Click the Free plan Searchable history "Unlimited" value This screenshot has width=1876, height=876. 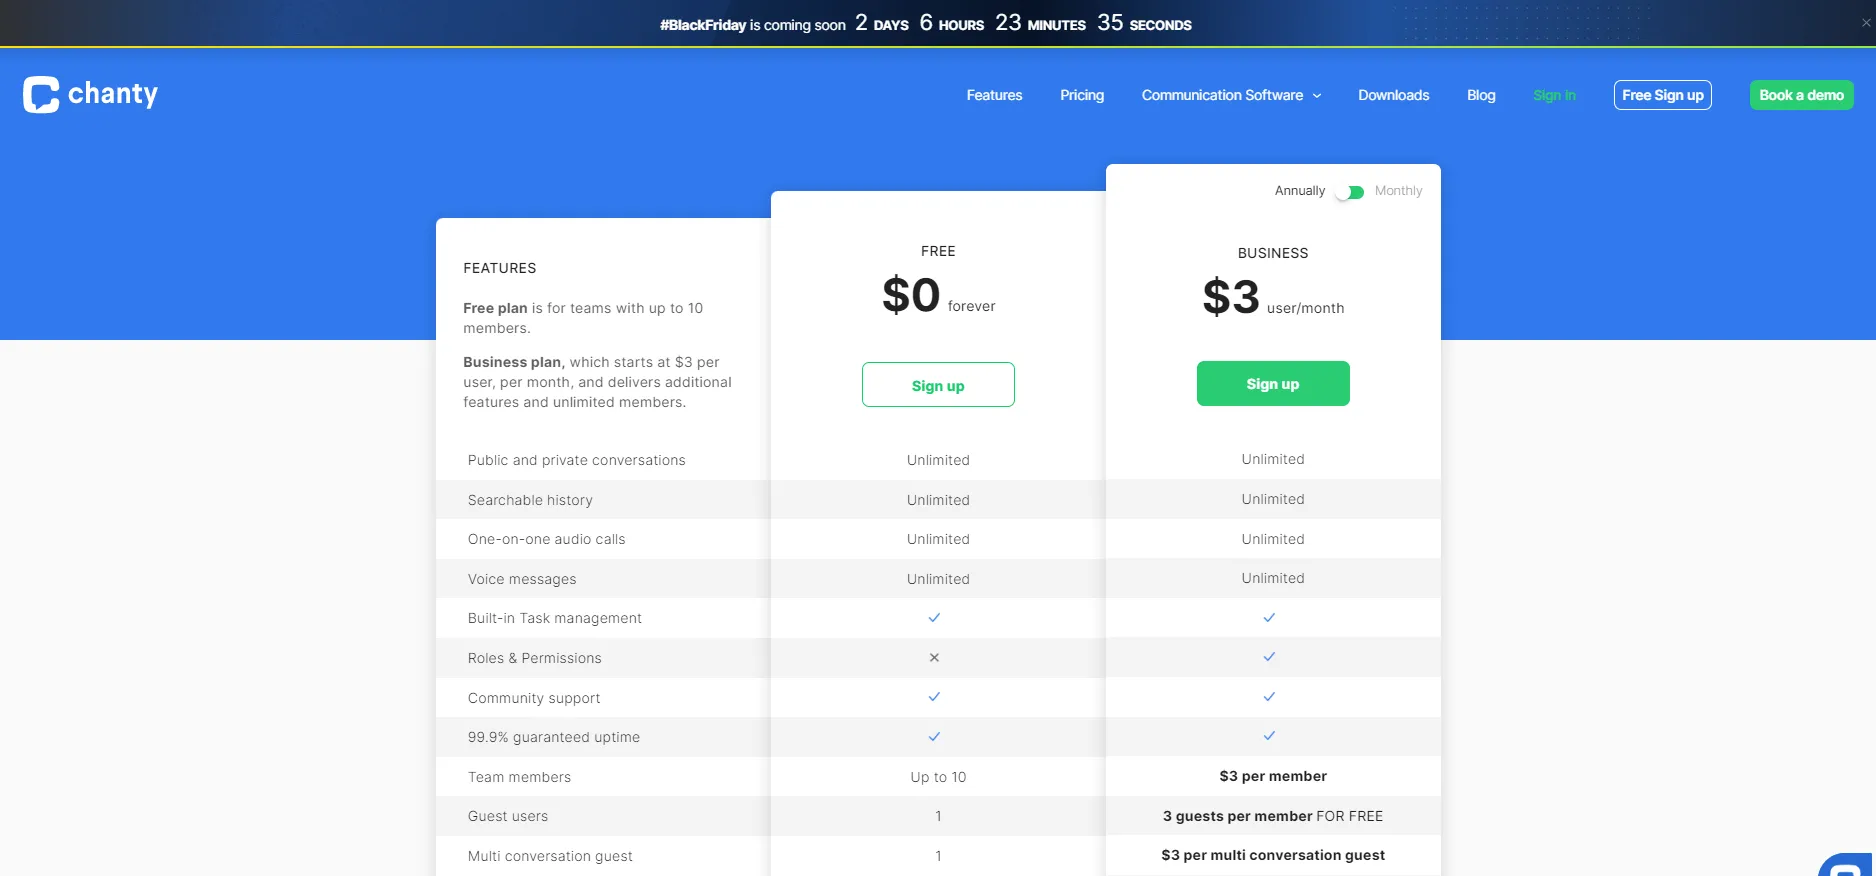tap(938, 500)
